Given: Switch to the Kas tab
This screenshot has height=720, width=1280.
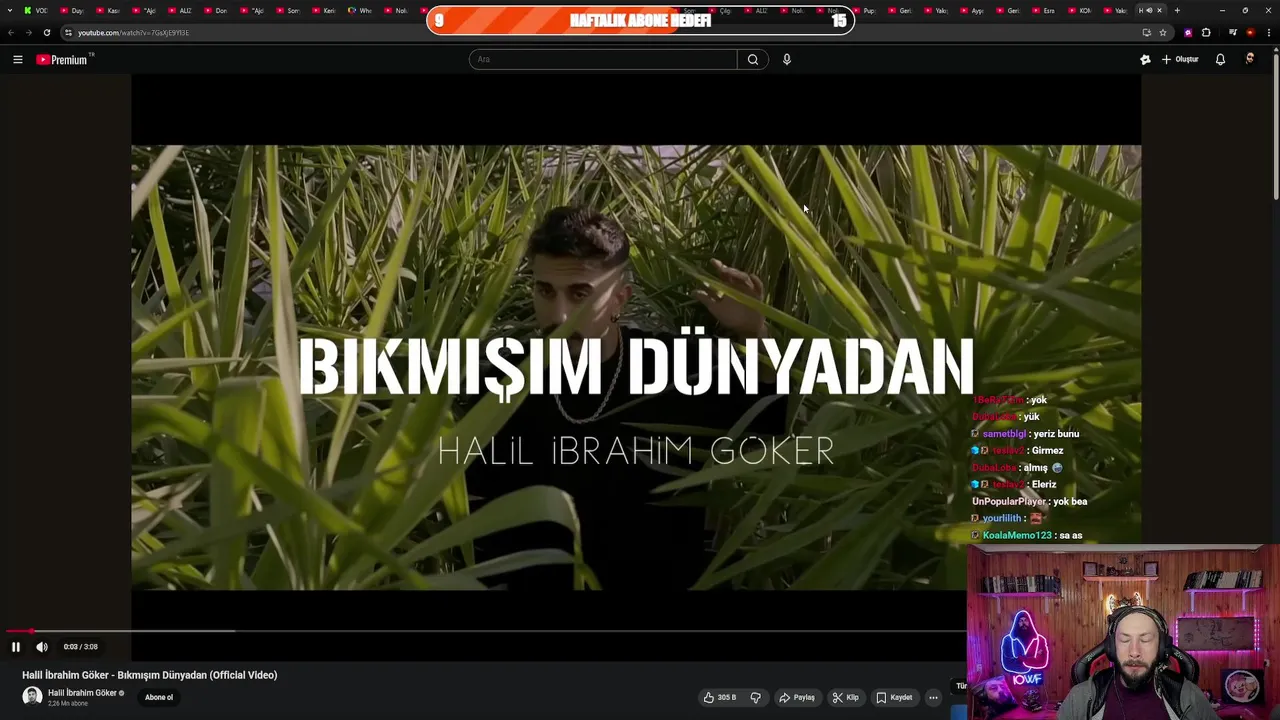Looking at the screenshot, I should 108,10.
